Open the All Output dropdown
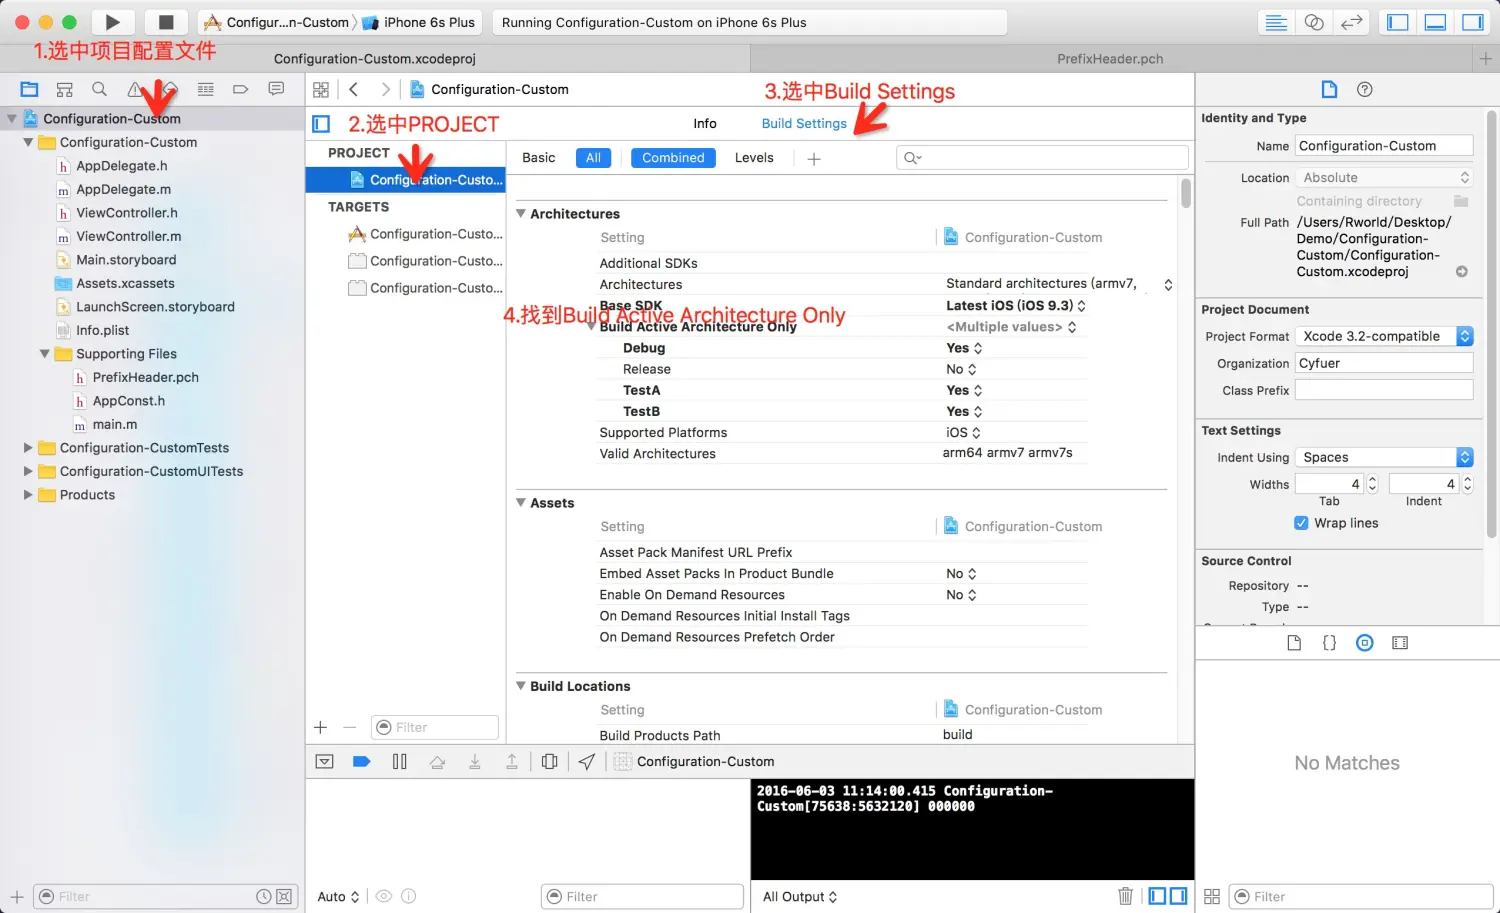1500x913 pixels. [800, 897]
